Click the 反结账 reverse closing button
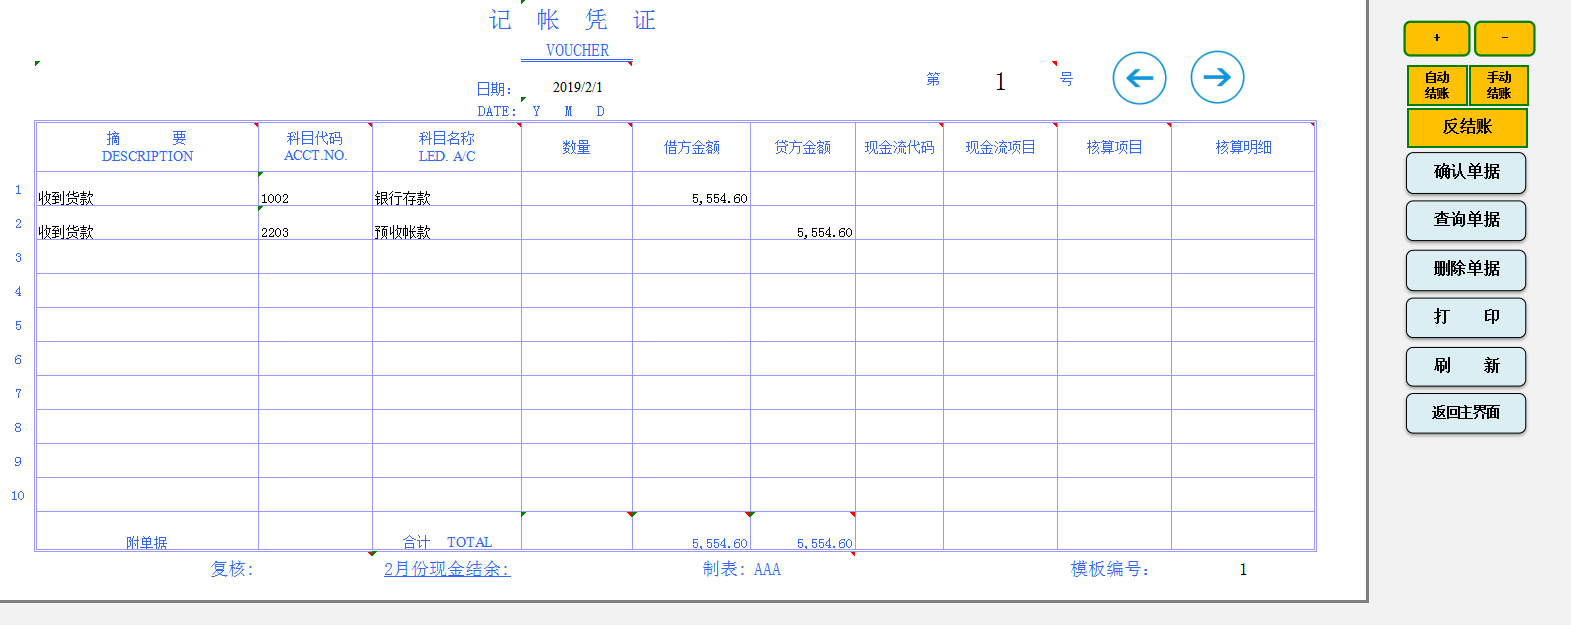The width and height of the screenshot is (1571, 625). point(1467,127)
